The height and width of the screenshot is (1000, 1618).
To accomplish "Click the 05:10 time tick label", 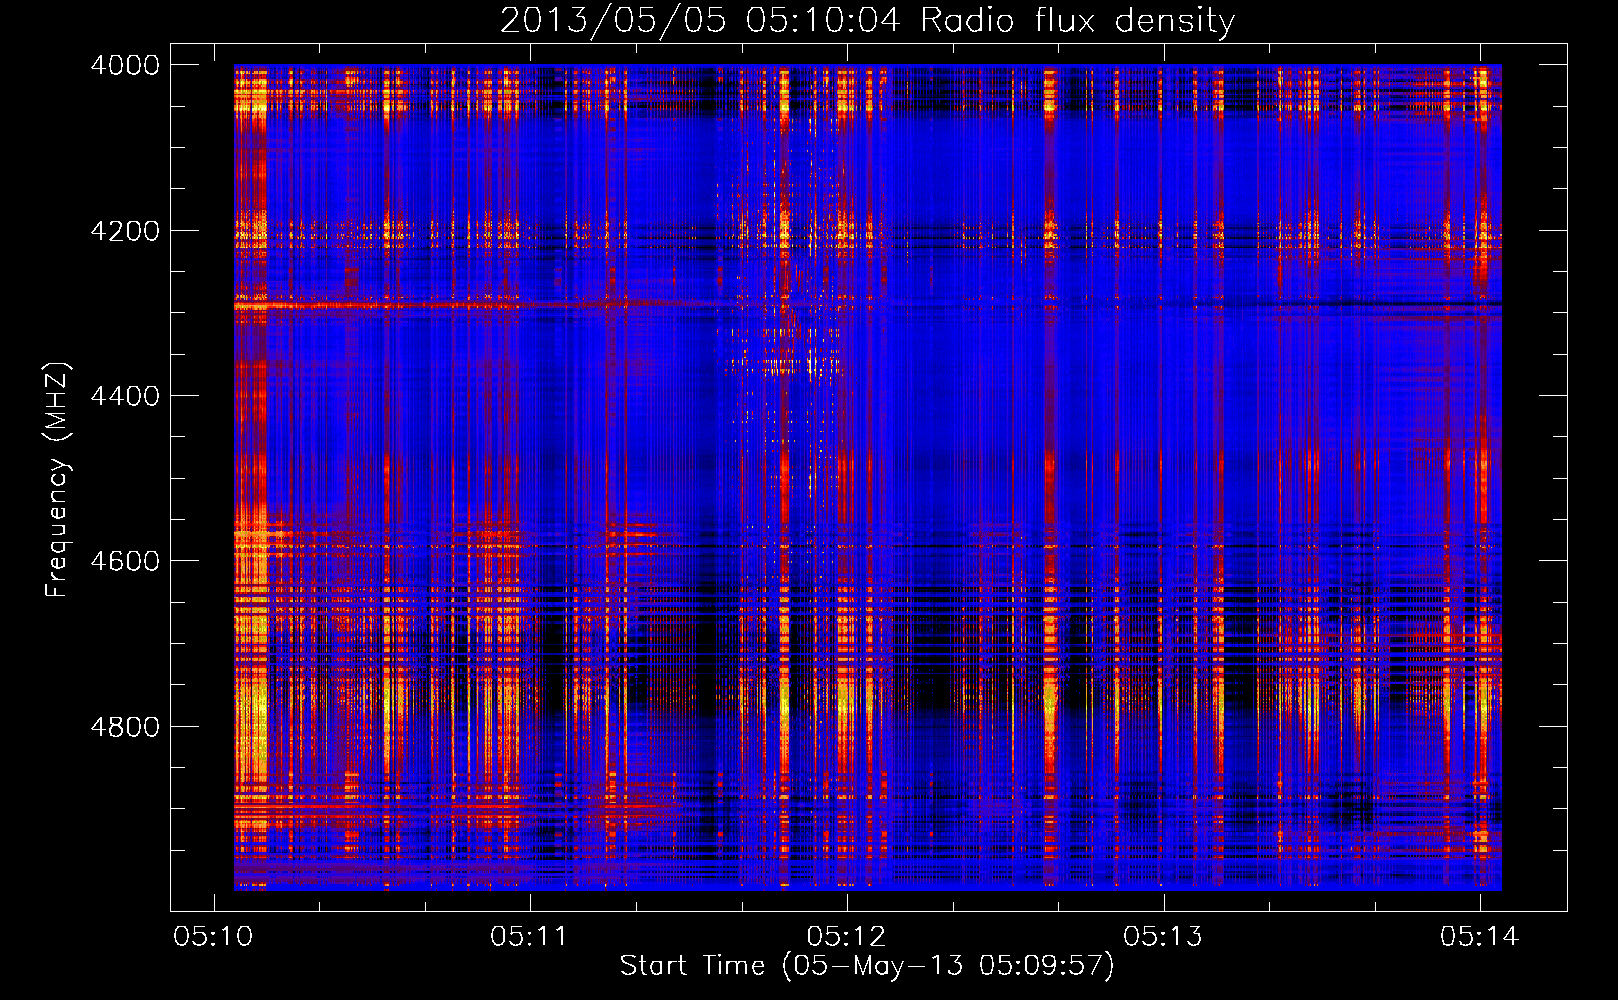I will [213, 936].
